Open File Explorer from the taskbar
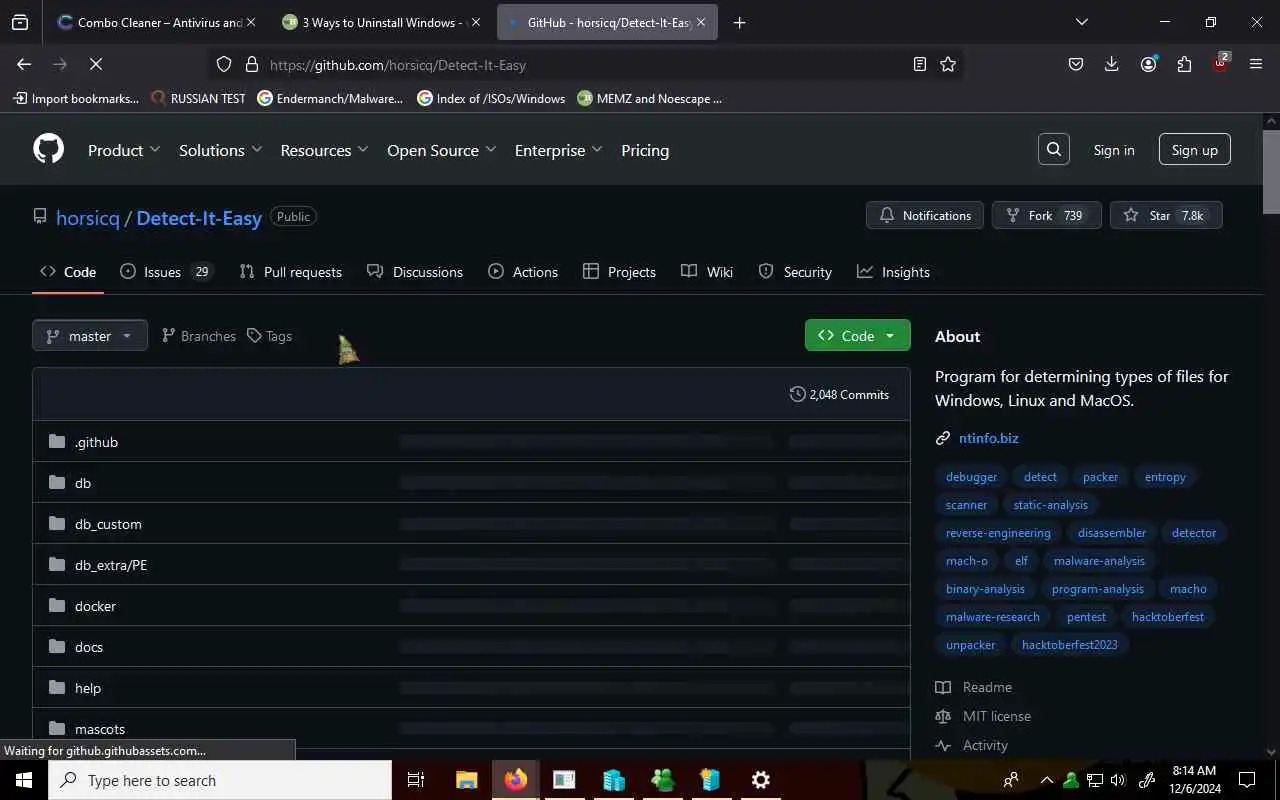Screen dimensions: 1280x800 click(466, 780)
